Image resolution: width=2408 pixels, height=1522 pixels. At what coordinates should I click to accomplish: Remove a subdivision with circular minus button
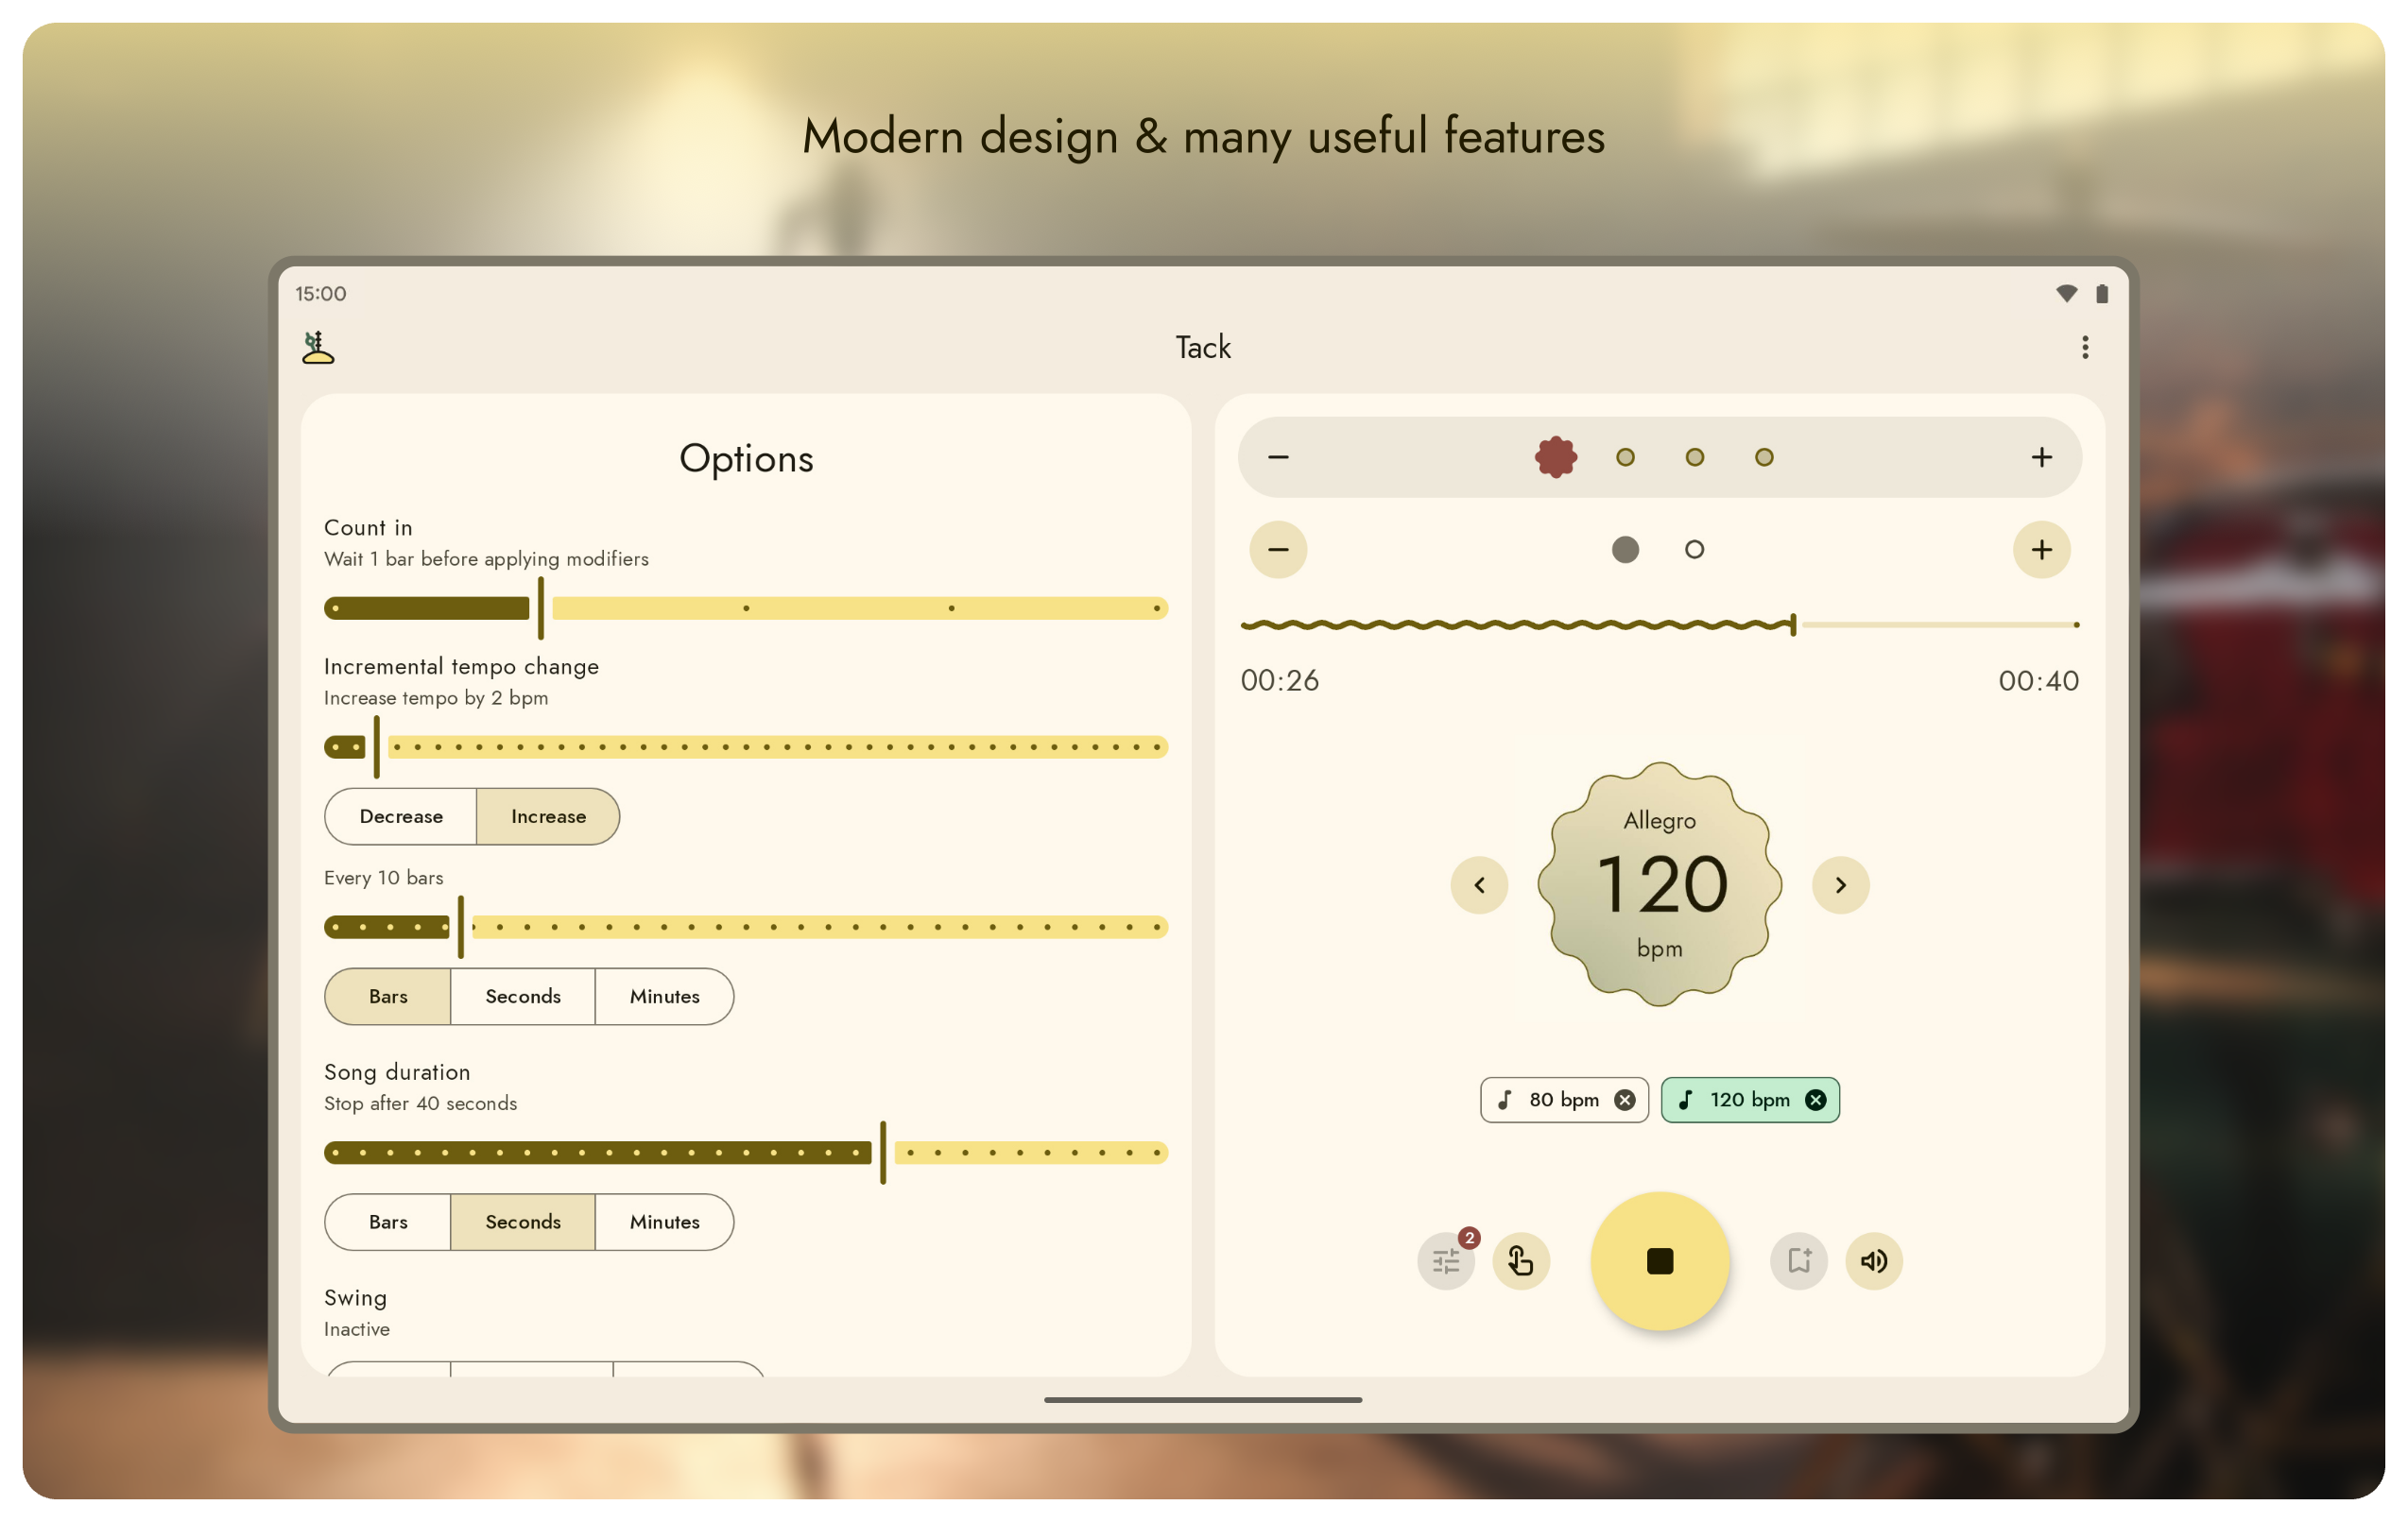click(x=1278, y=549)
